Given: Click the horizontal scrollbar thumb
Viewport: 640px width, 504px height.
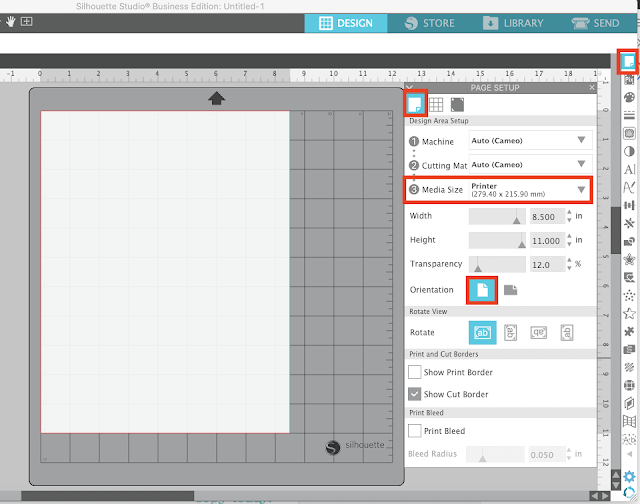Looking at the screenshot, I should pos(107,495).
